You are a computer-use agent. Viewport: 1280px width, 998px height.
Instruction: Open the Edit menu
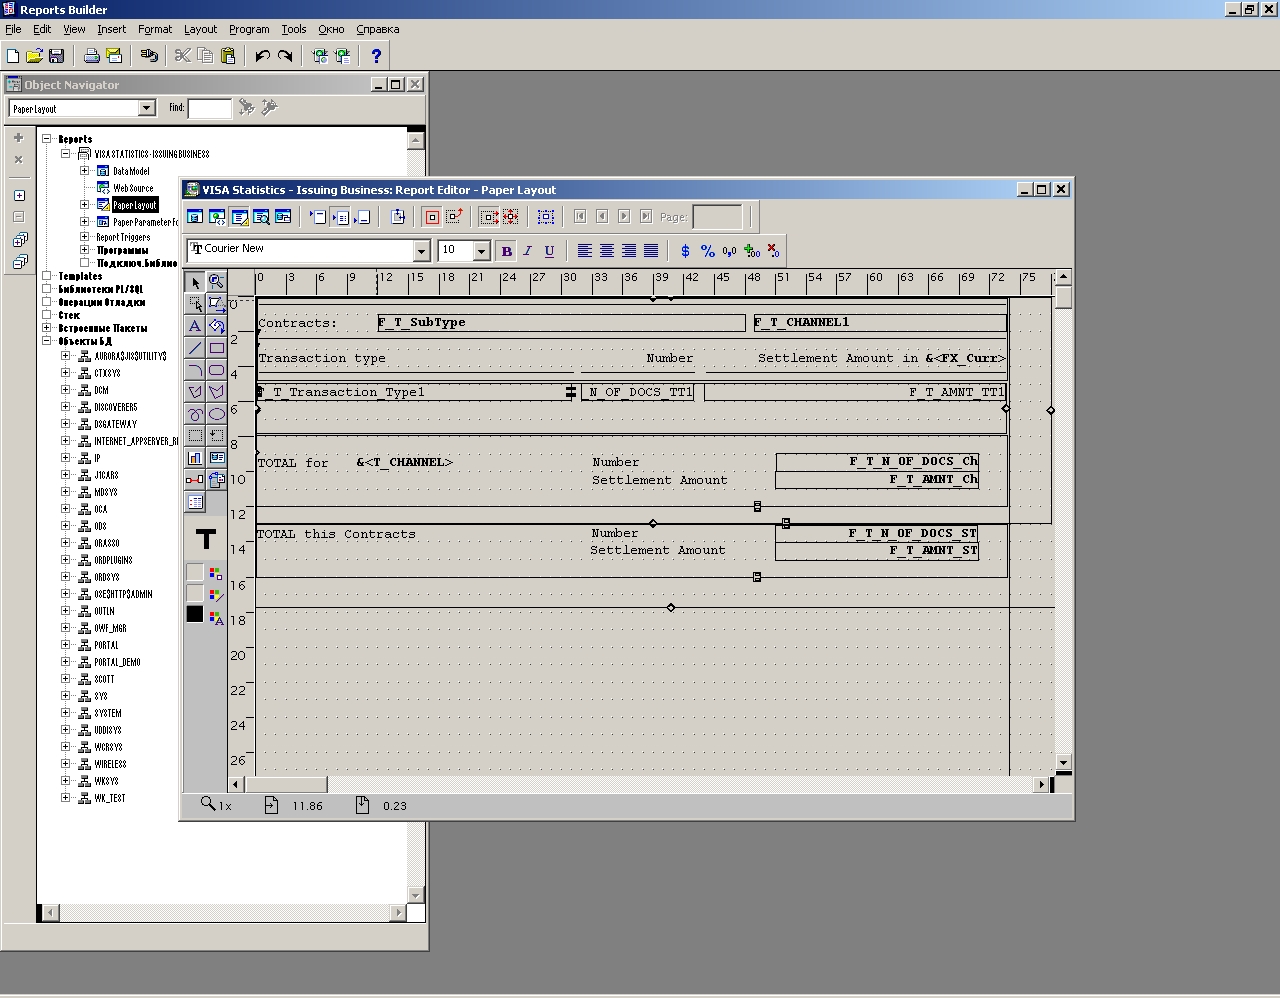[42, 29]
